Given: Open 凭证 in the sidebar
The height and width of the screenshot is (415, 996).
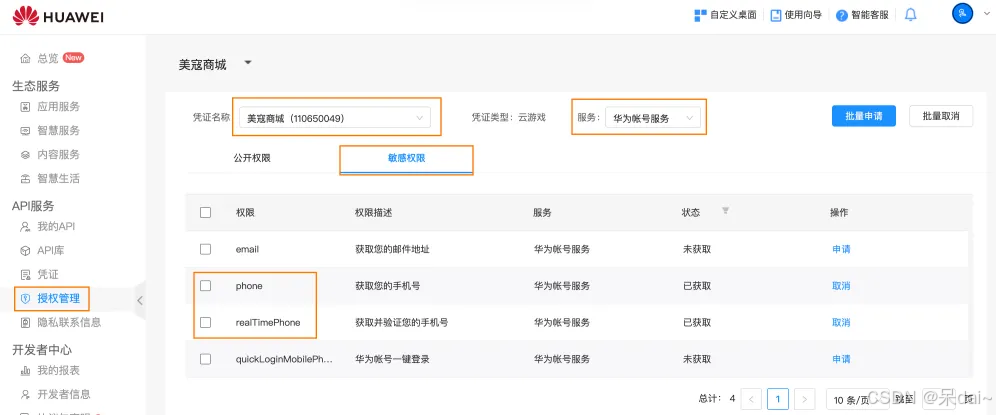Looking at the screenshot, I should (48, 275).
